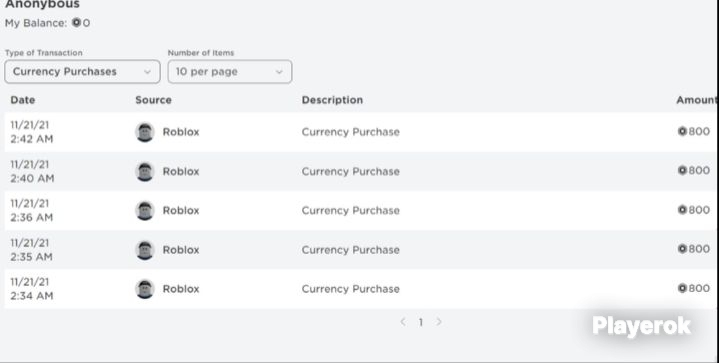Click Roblox avatar in 2:35 AM row

tap(144, 250)
